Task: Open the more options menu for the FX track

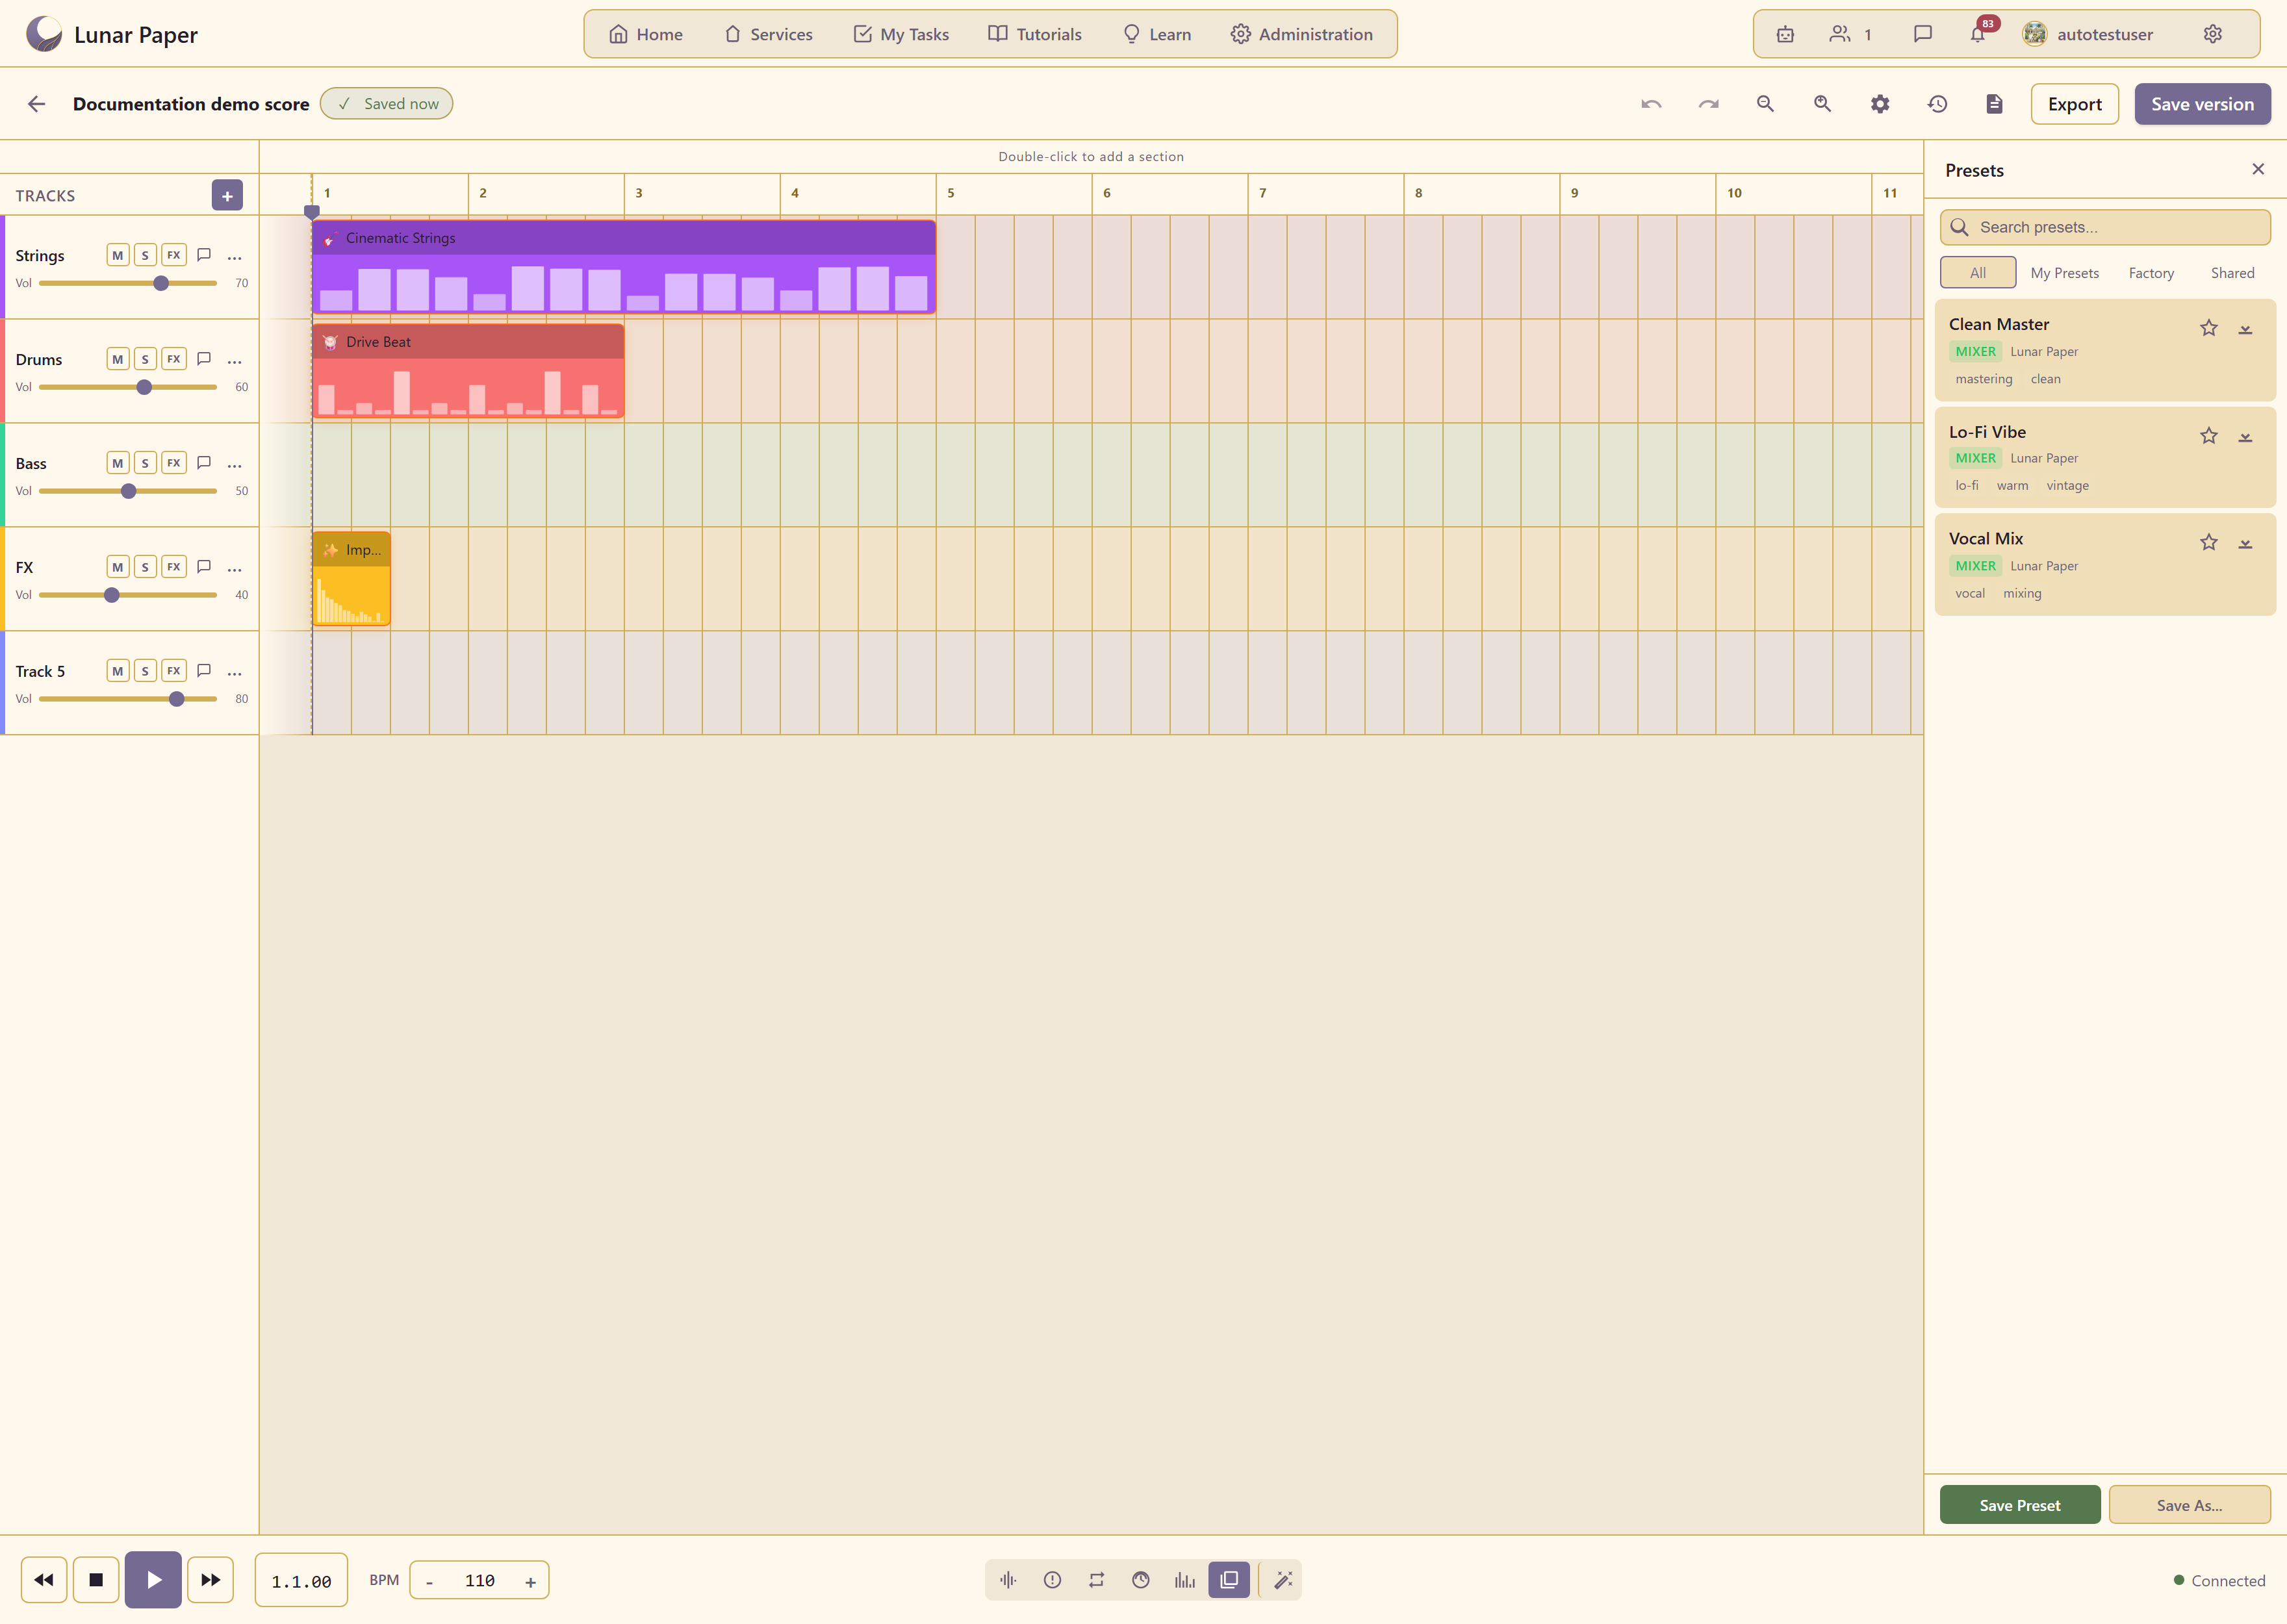Action: tap(235, 569)
